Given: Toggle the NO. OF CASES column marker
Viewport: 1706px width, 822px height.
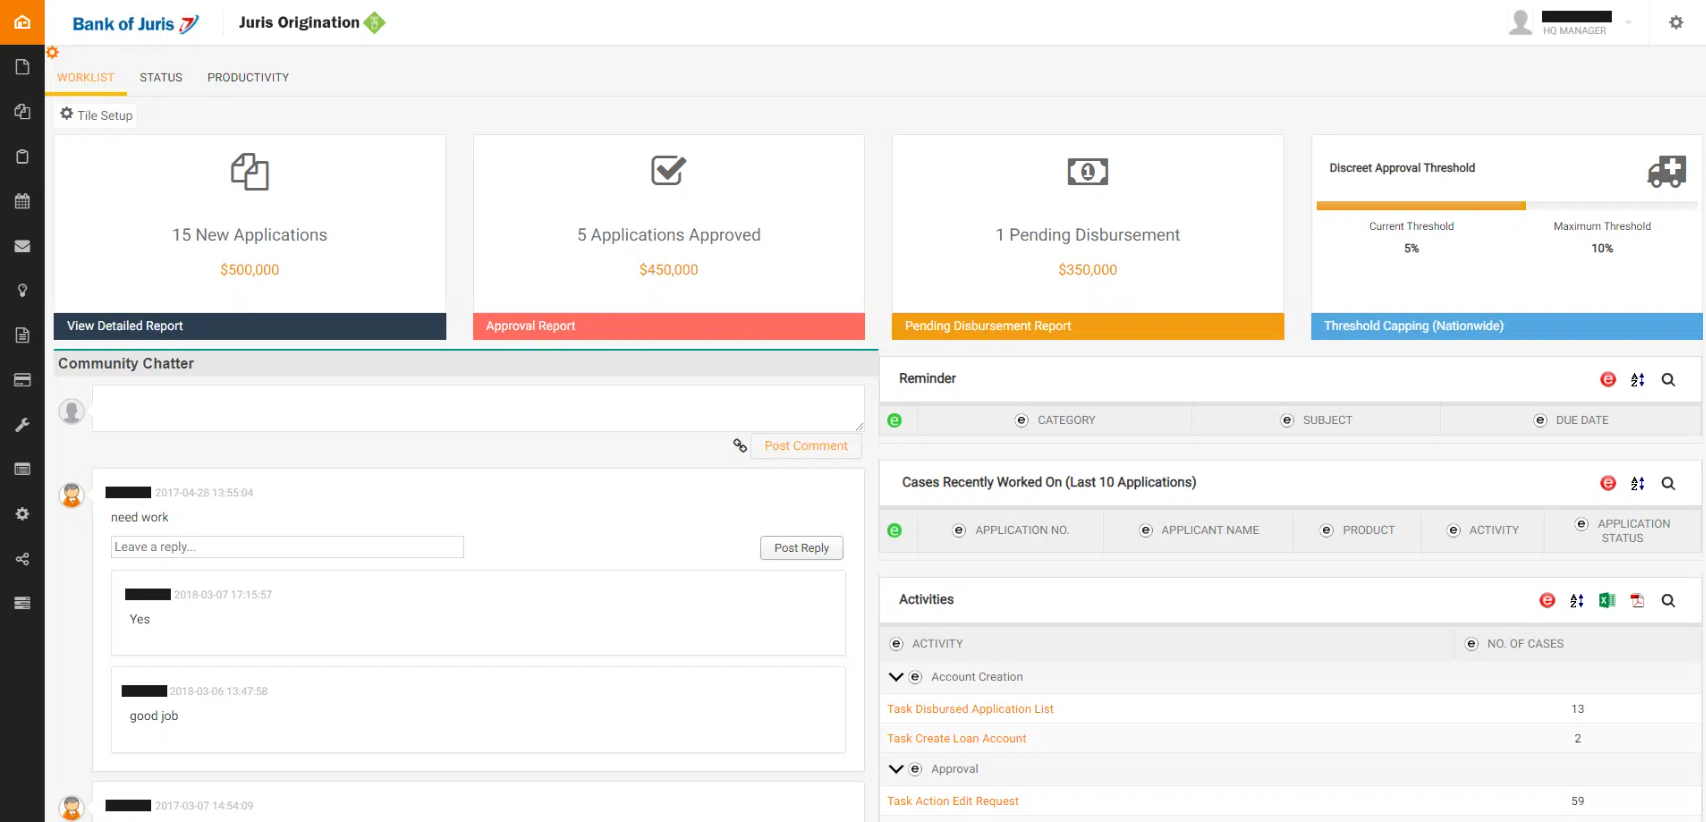Looking at the screenshot, I should coord(1471,644).
